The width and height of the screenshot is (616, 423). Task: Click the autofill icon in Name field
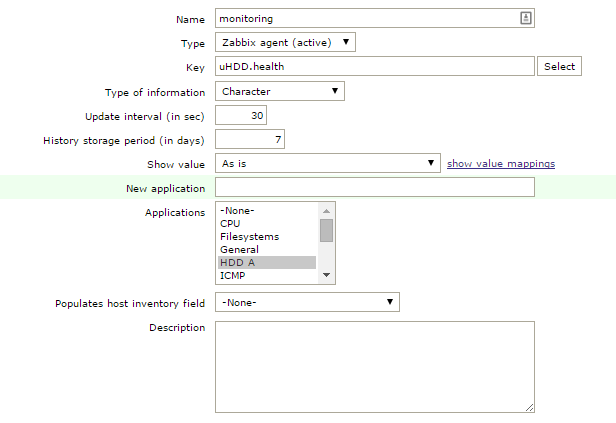(x=526, y=18)
